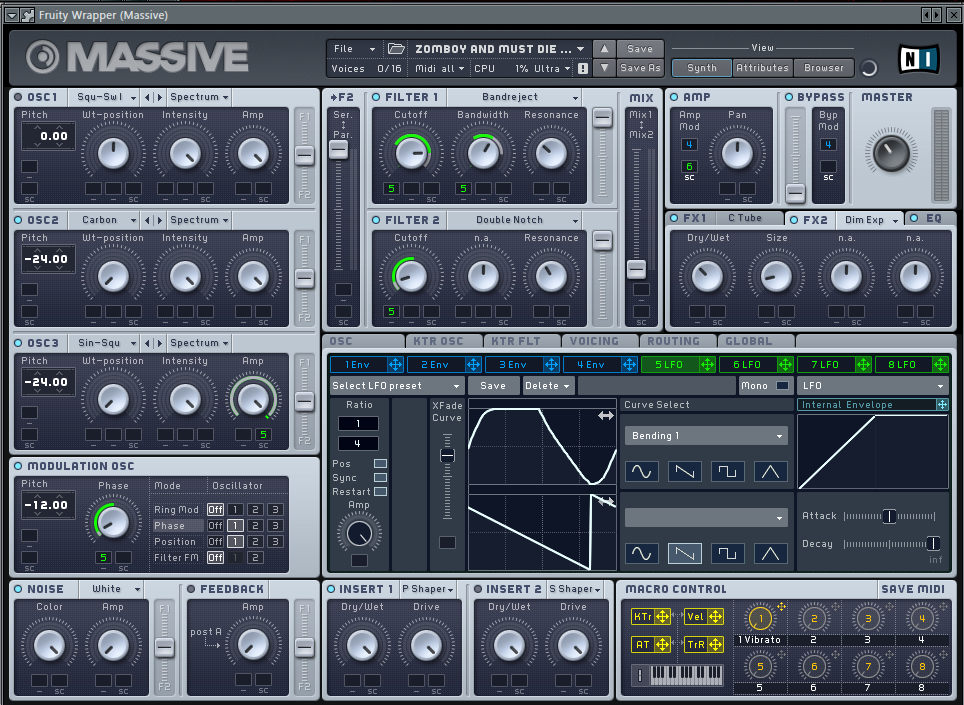Toggle the LFO Mono switch
964x705 pixels.
(x=782, y=385)
